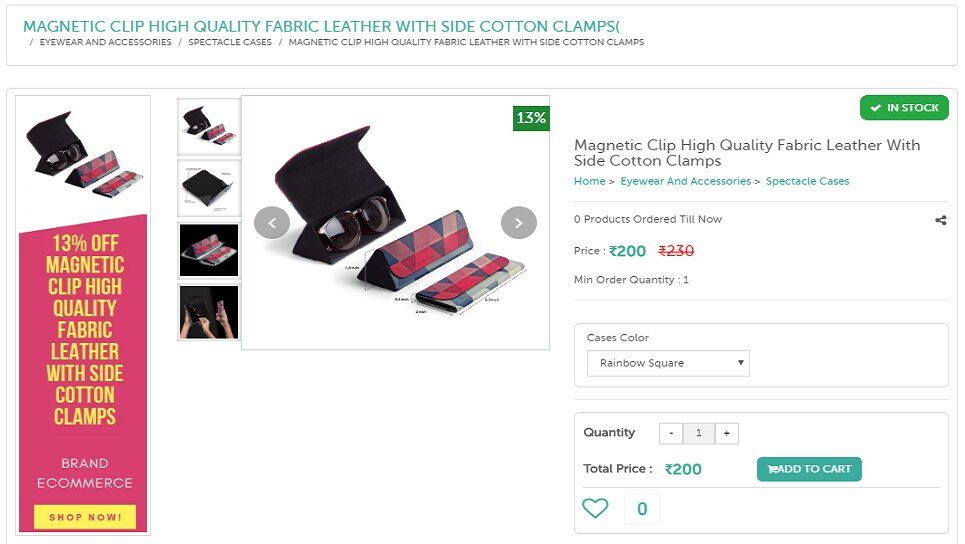This screenshot has width=965, height=544.
Task: Click the In Stock badge
Action: [904, 108]
